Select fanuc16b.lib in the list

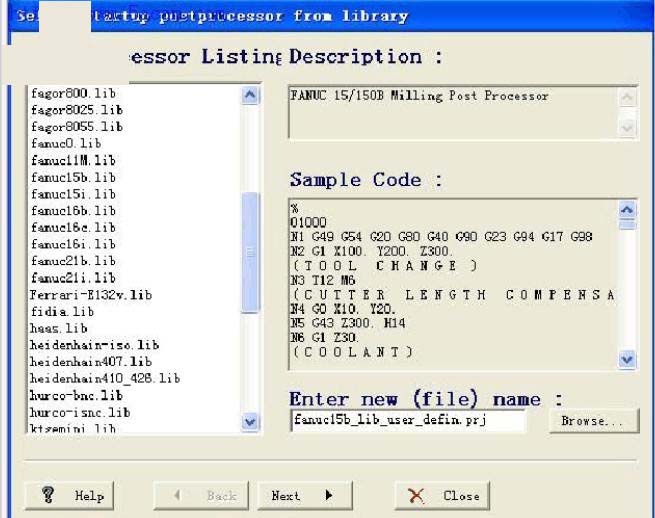(x=73, y=211)
